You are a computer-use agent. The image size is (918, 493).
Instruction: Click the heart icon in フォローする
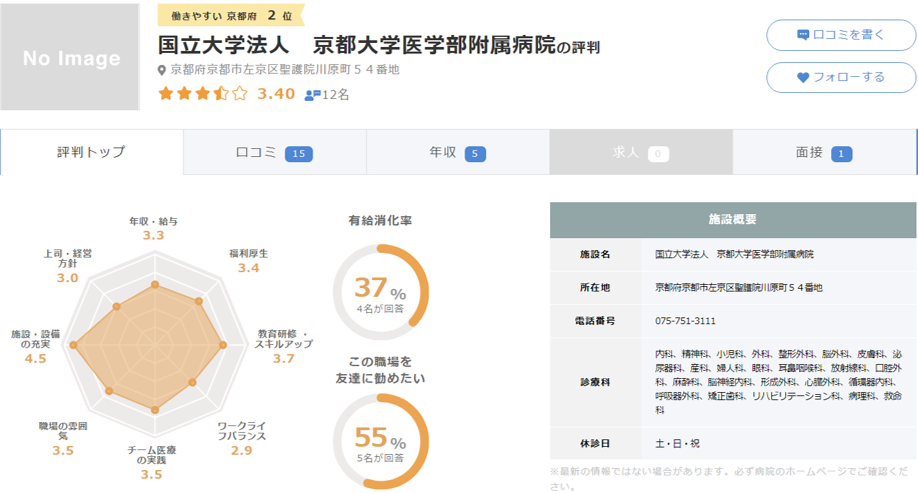click(x=802, y=77)
